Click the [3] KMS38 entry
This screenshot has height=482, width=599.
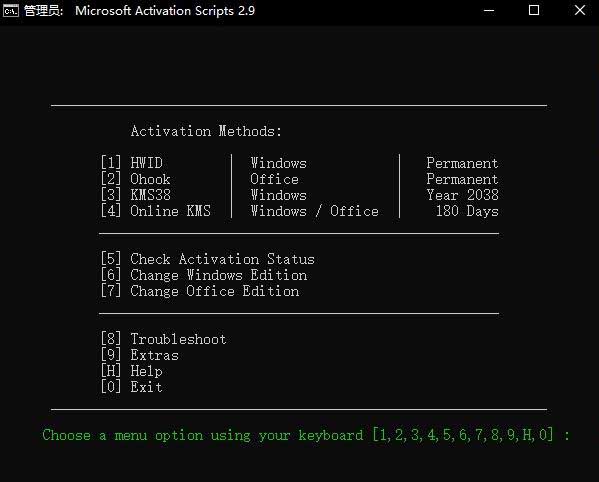[x=136, y=195]
